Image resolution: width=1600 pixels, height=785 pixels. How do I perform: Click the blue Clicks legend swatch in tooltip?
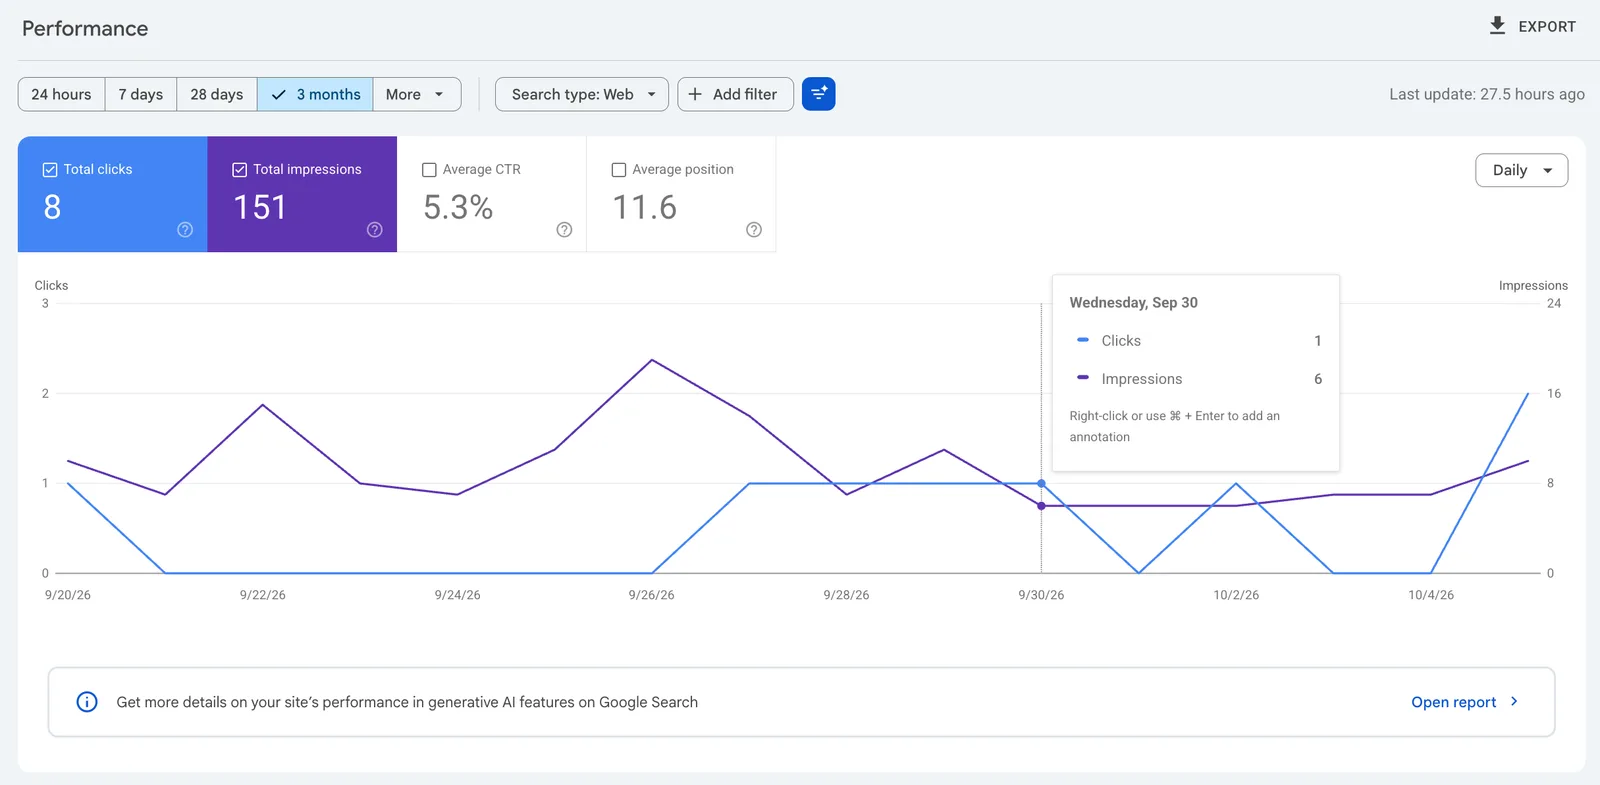[x=1083, y=340]
